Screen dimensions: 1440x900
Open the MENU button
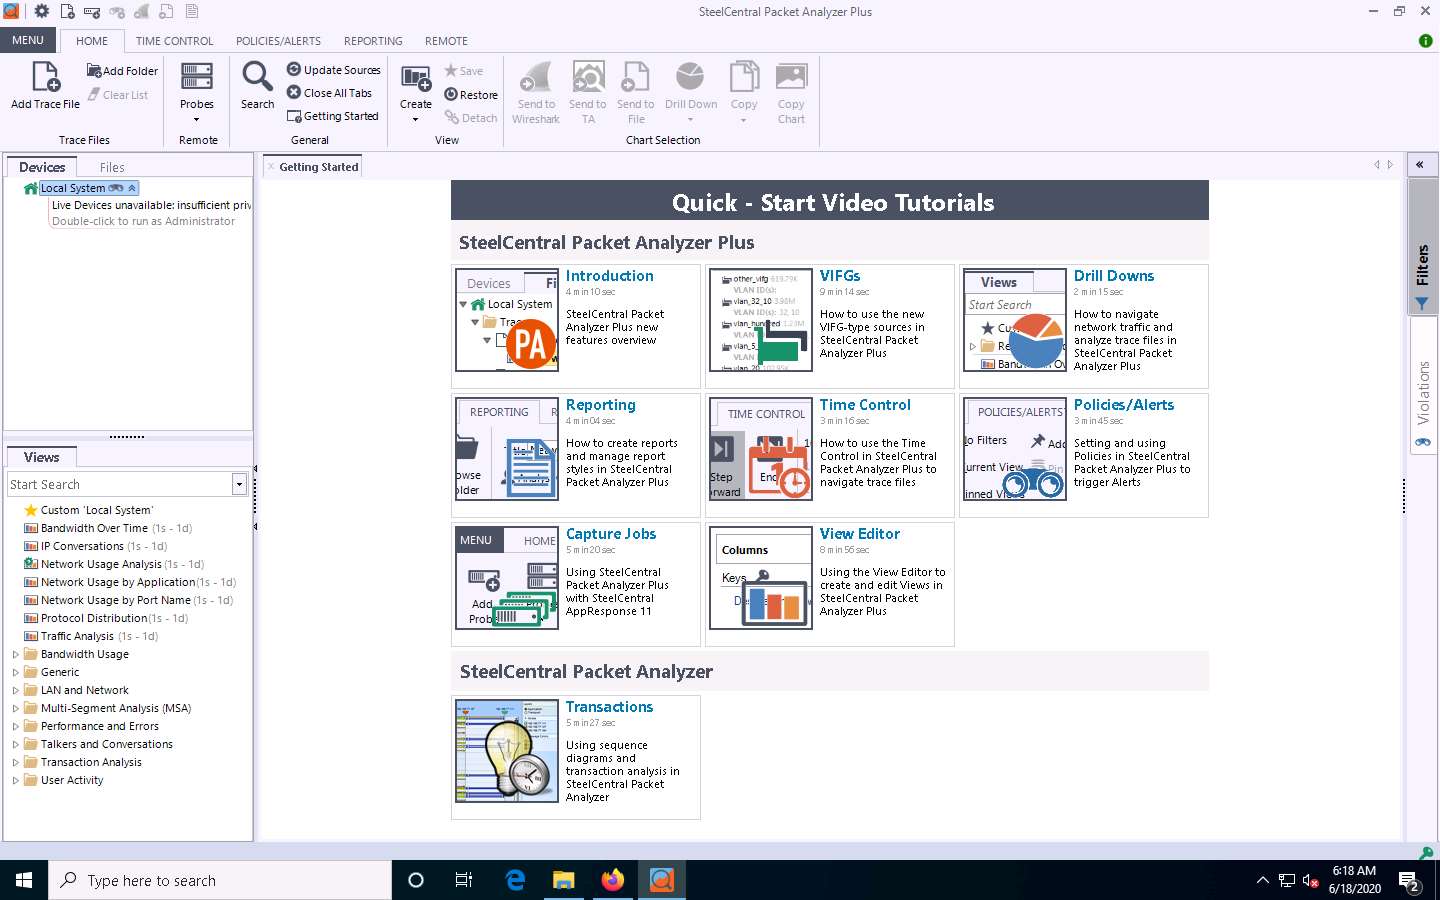(x=28, y=40)
